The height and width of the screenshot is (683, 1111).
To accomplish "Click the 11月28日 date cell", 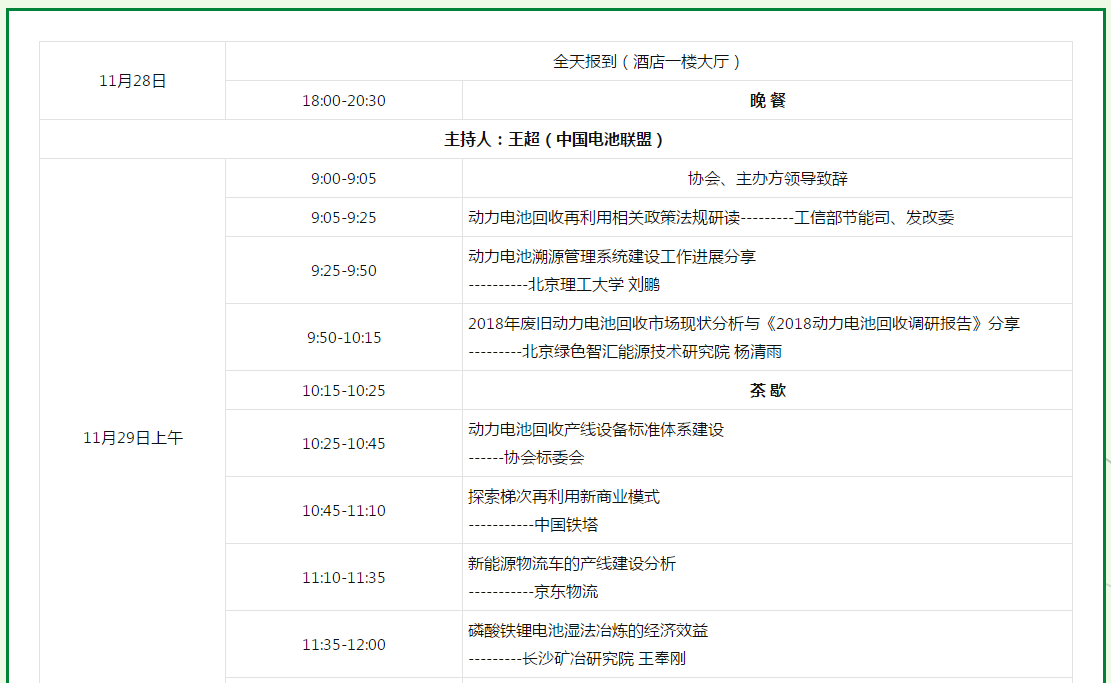I will click(132, 81).
